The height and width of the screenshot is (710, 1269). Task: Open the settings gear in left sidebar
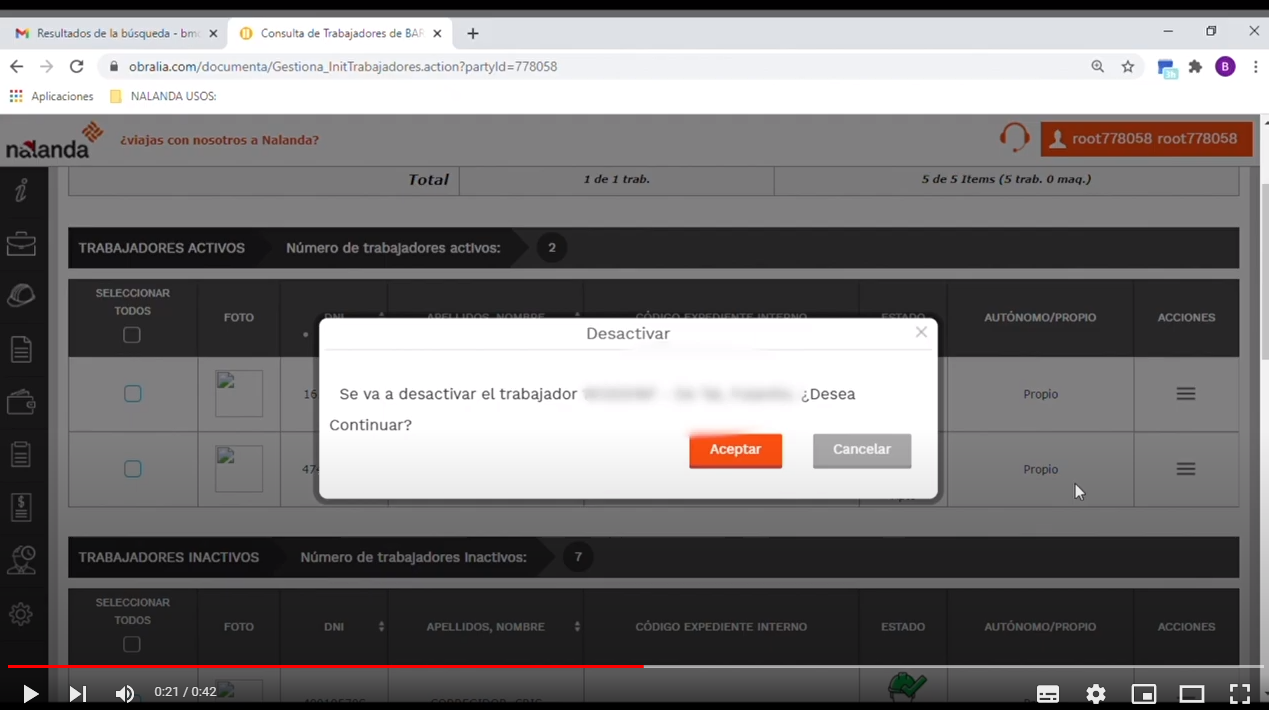(x=21, y=614)
